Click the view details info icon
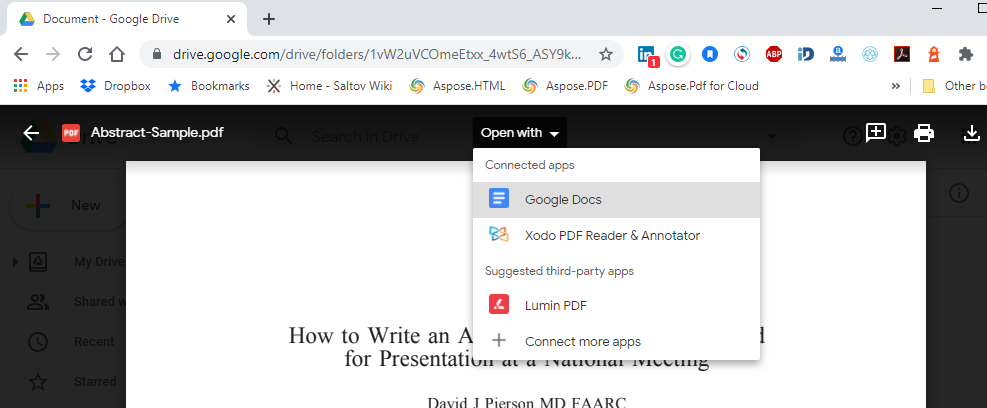Viewport: 987px width, 408px height. (958, 193)
